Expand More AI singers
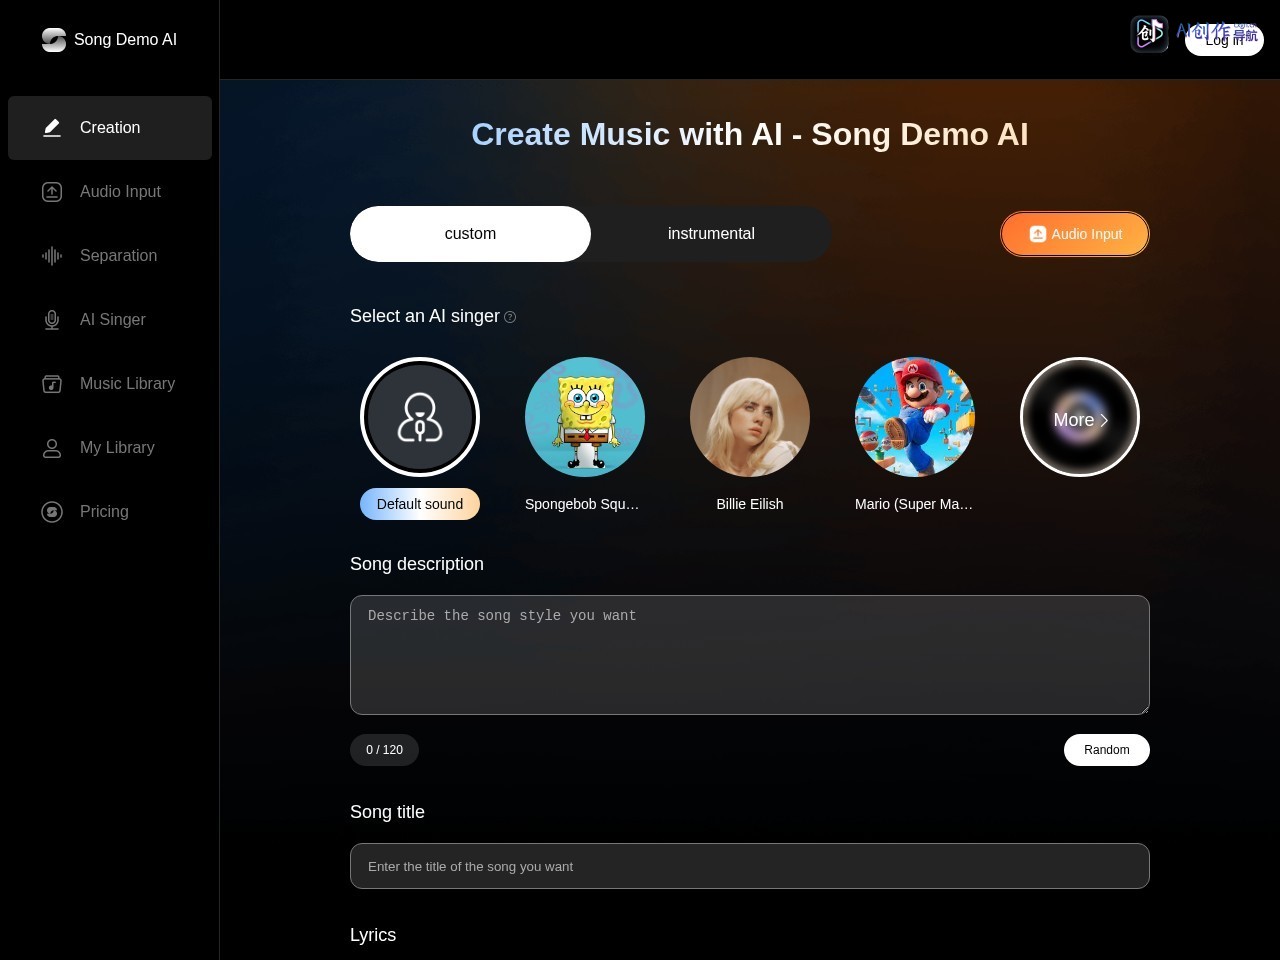This screenshot has height=960, width=1280. [1080, 417]
